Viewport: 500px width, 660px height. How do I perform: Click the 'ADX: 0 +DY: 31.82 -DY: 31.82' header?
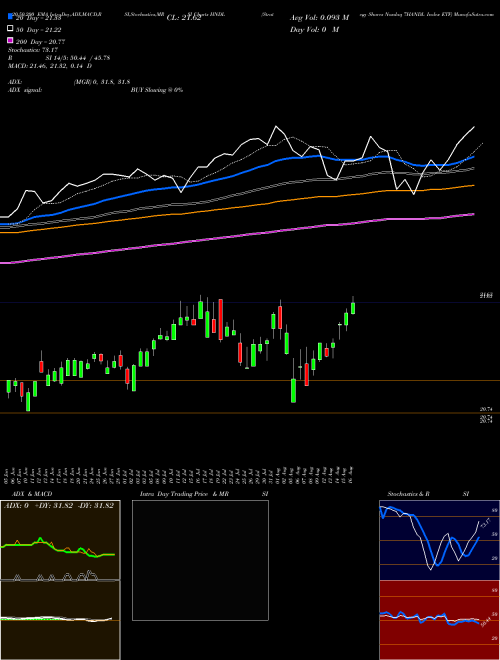[59, 506]
